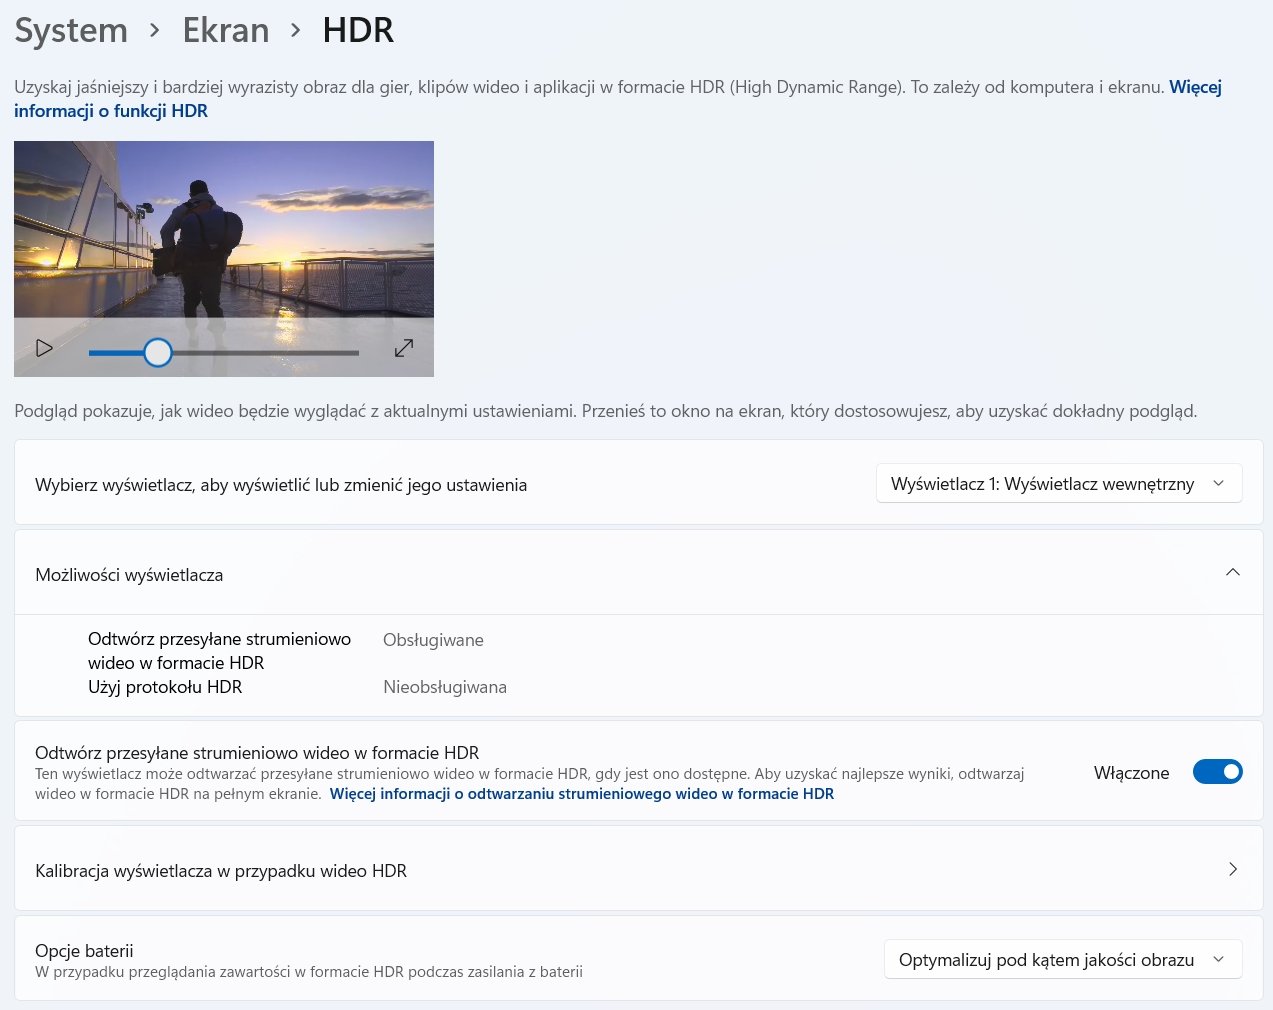Open link about HDR streaming video playback
Screen dimensions: 1273x1010
[x=582, y=794]
